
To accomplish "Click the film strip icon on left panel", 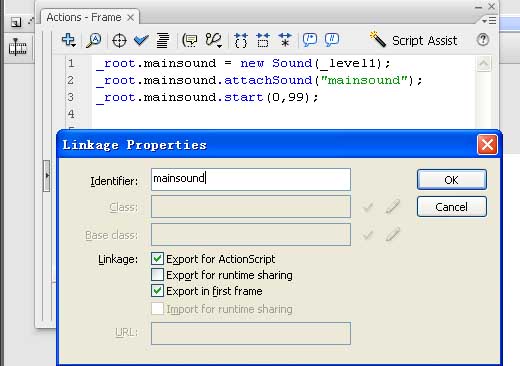I will [x=17, y=47].
